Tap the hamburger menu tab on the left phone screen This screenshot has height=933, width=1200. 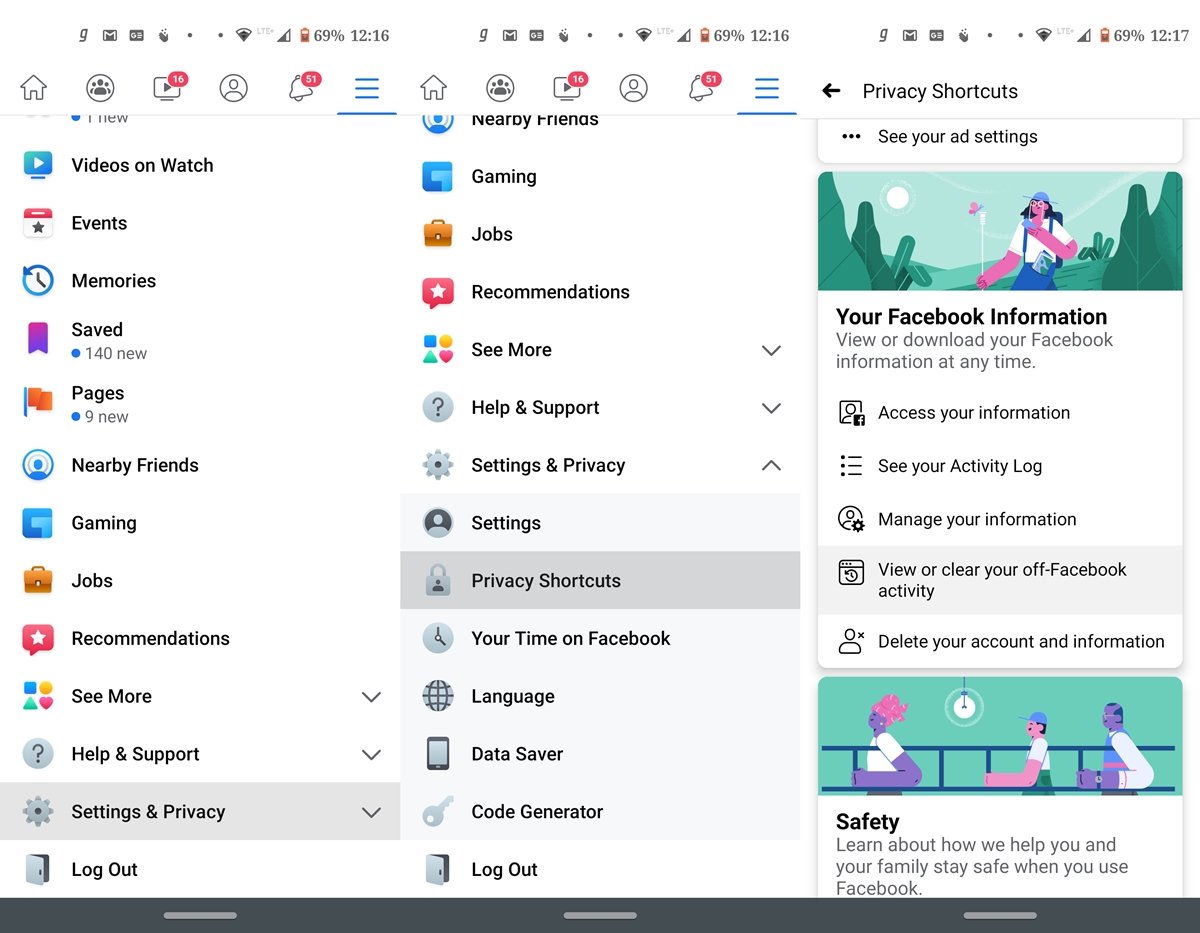tap(367, 89)
